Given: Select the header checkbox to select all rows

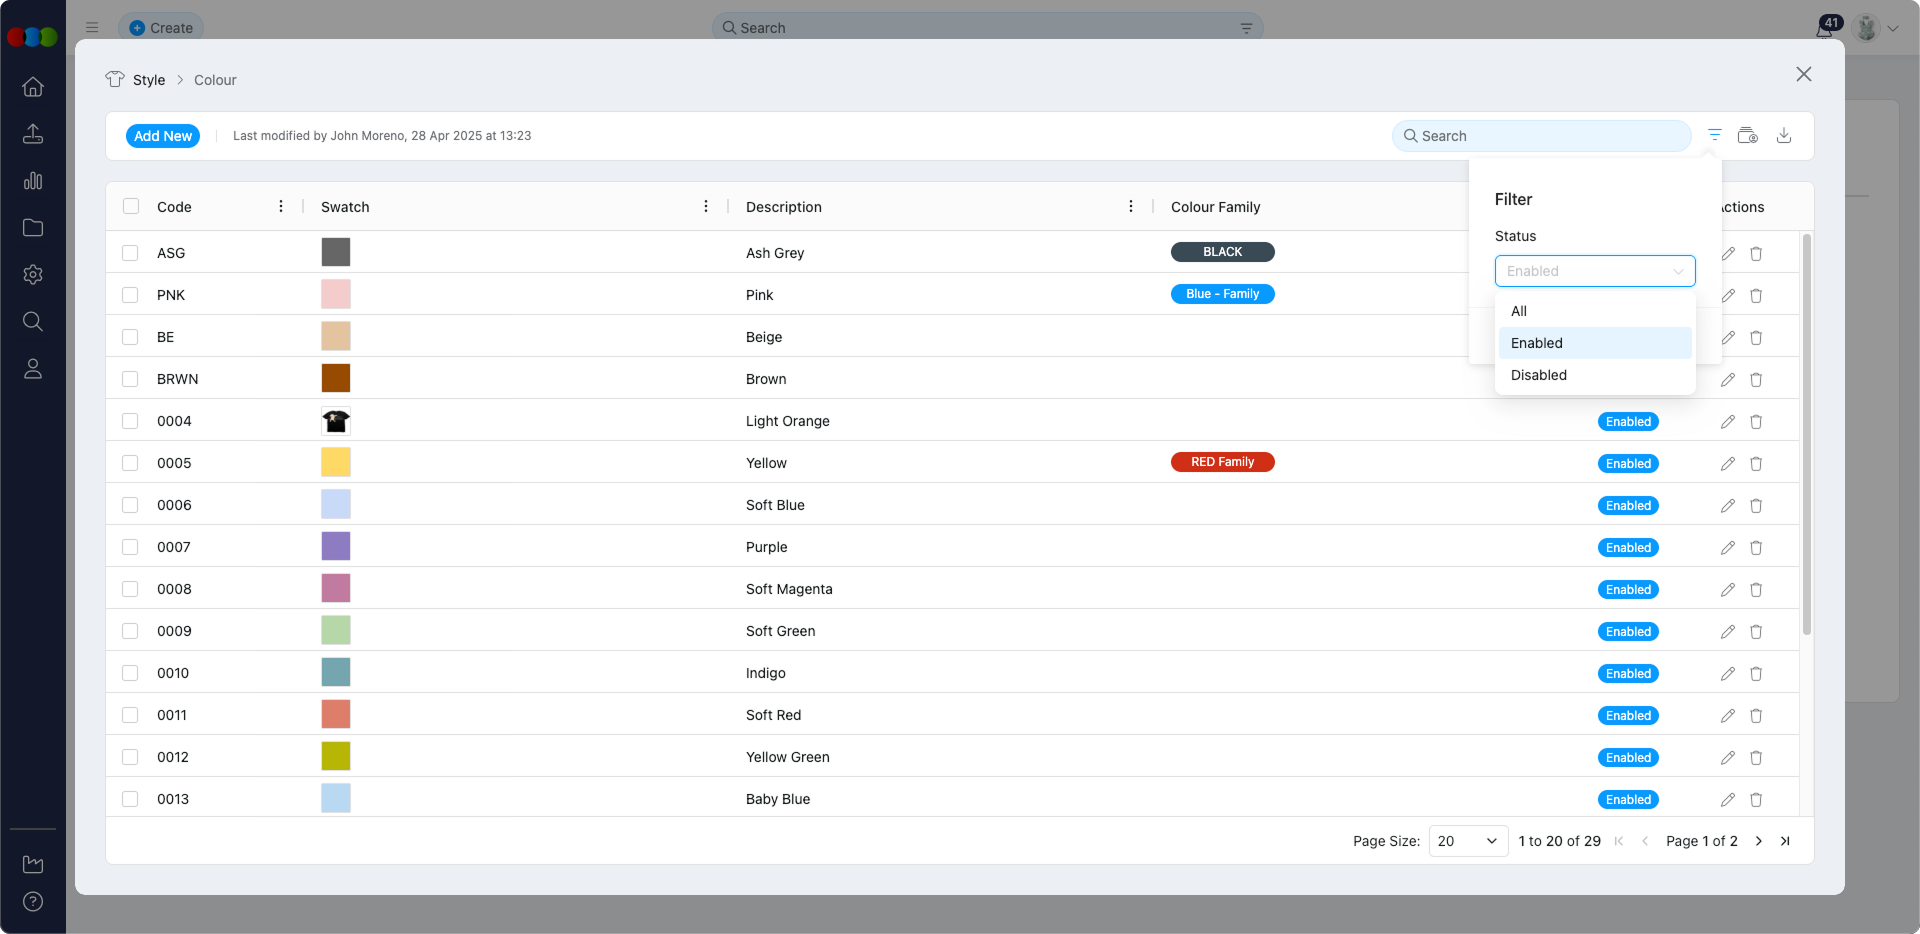Looking at the screenshot, I should tap(131, 206).
